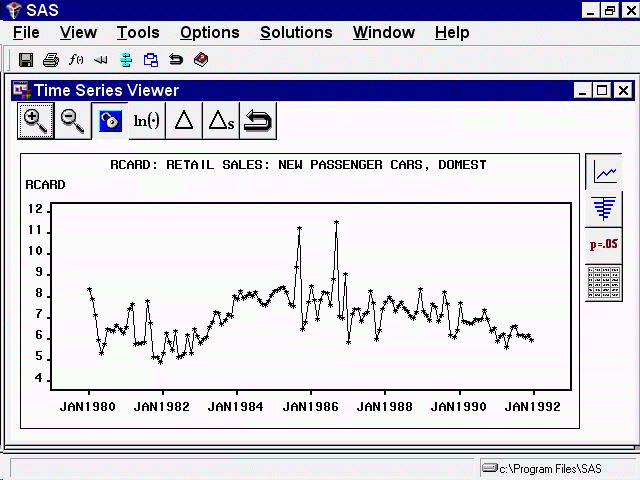Apply seasonal difference with triangle-s button
Image resolution: width=640 pixels, height=480 pixels.
(x=220, y=121)
